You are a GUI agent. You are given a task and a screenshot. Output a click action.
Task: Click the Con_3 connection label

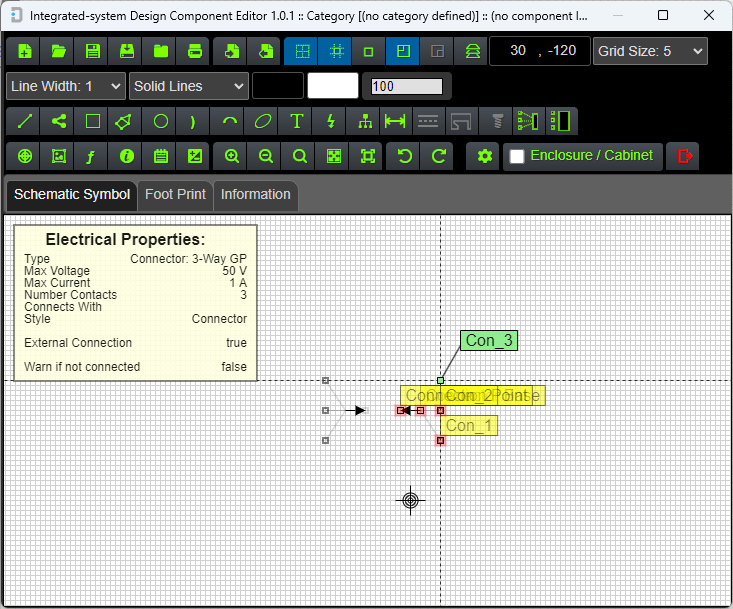coord(489,340)
